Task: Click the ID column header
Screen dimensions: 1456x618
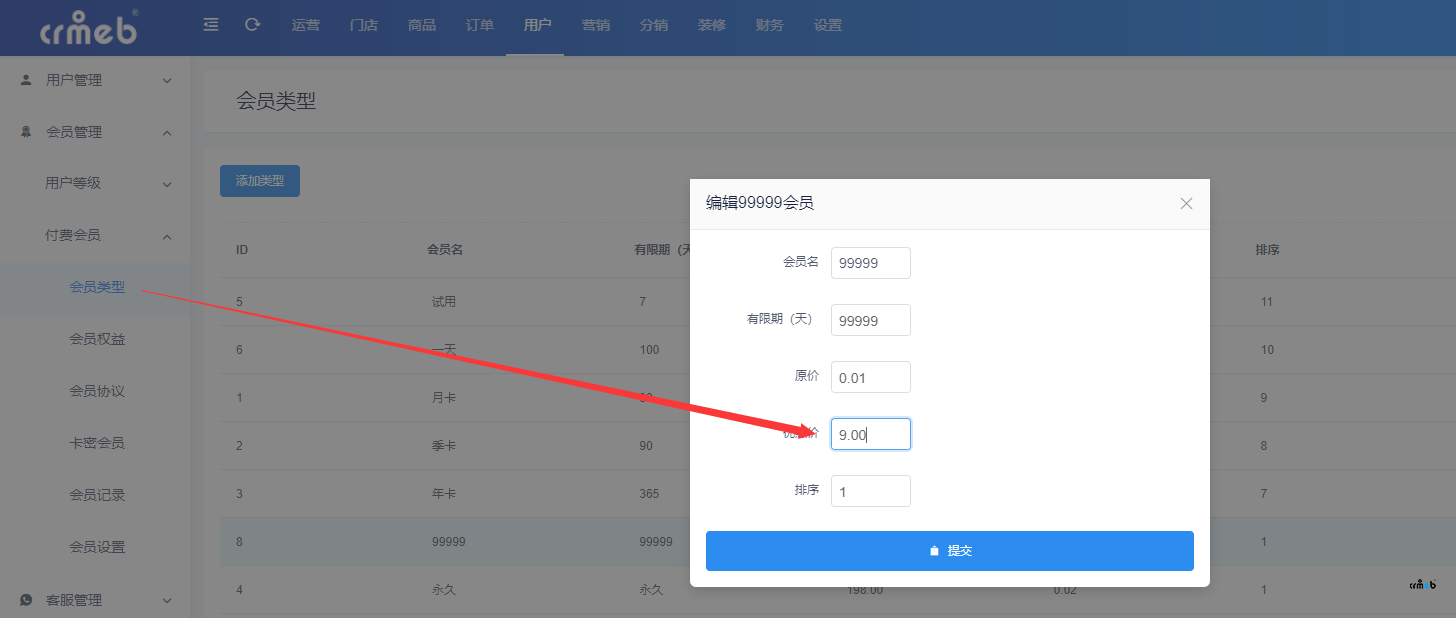Action: pyautogui.click(x=242, y=250)
